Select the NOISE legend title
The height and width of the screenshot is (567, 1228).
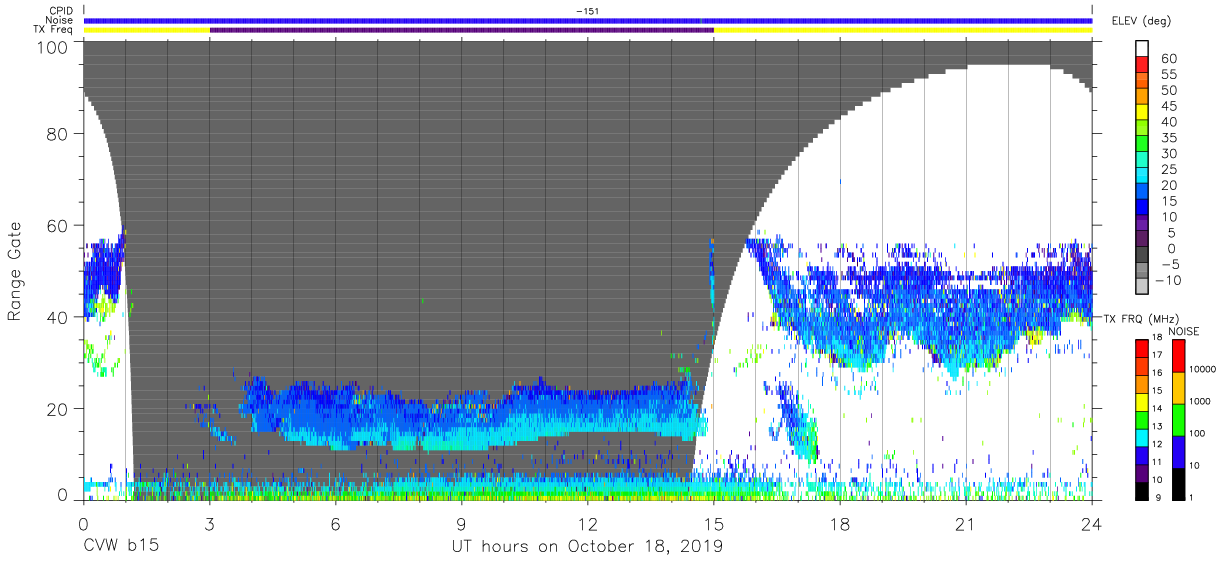(x=1184, y=331)
